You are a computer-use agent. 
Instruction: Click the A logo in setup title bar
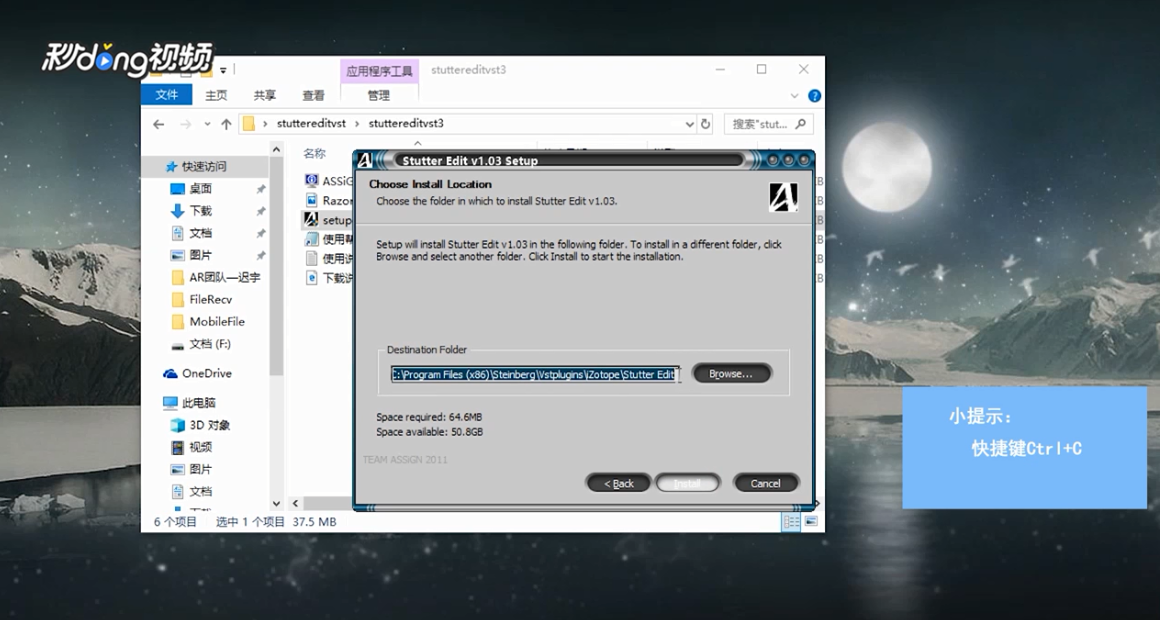coord(365,160)
